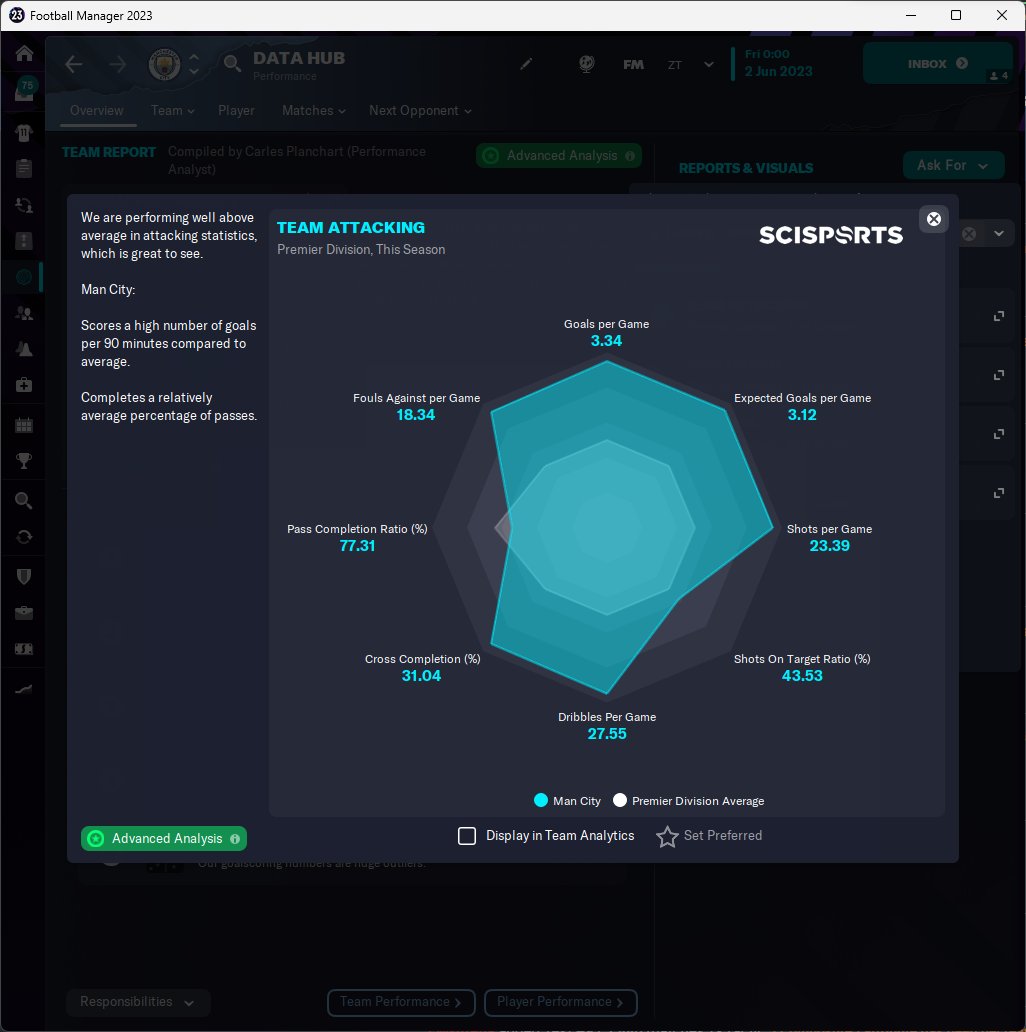Click Advanced Analysis button beside Team Report
This screenshot has width=1026, height=1032.
[x=559, y=156]
